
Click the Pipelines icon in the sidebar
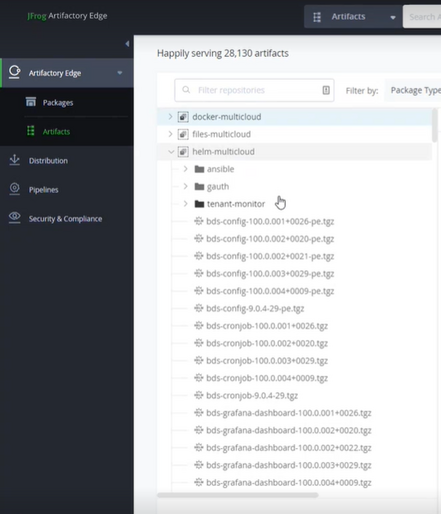[x=14, y=189]
